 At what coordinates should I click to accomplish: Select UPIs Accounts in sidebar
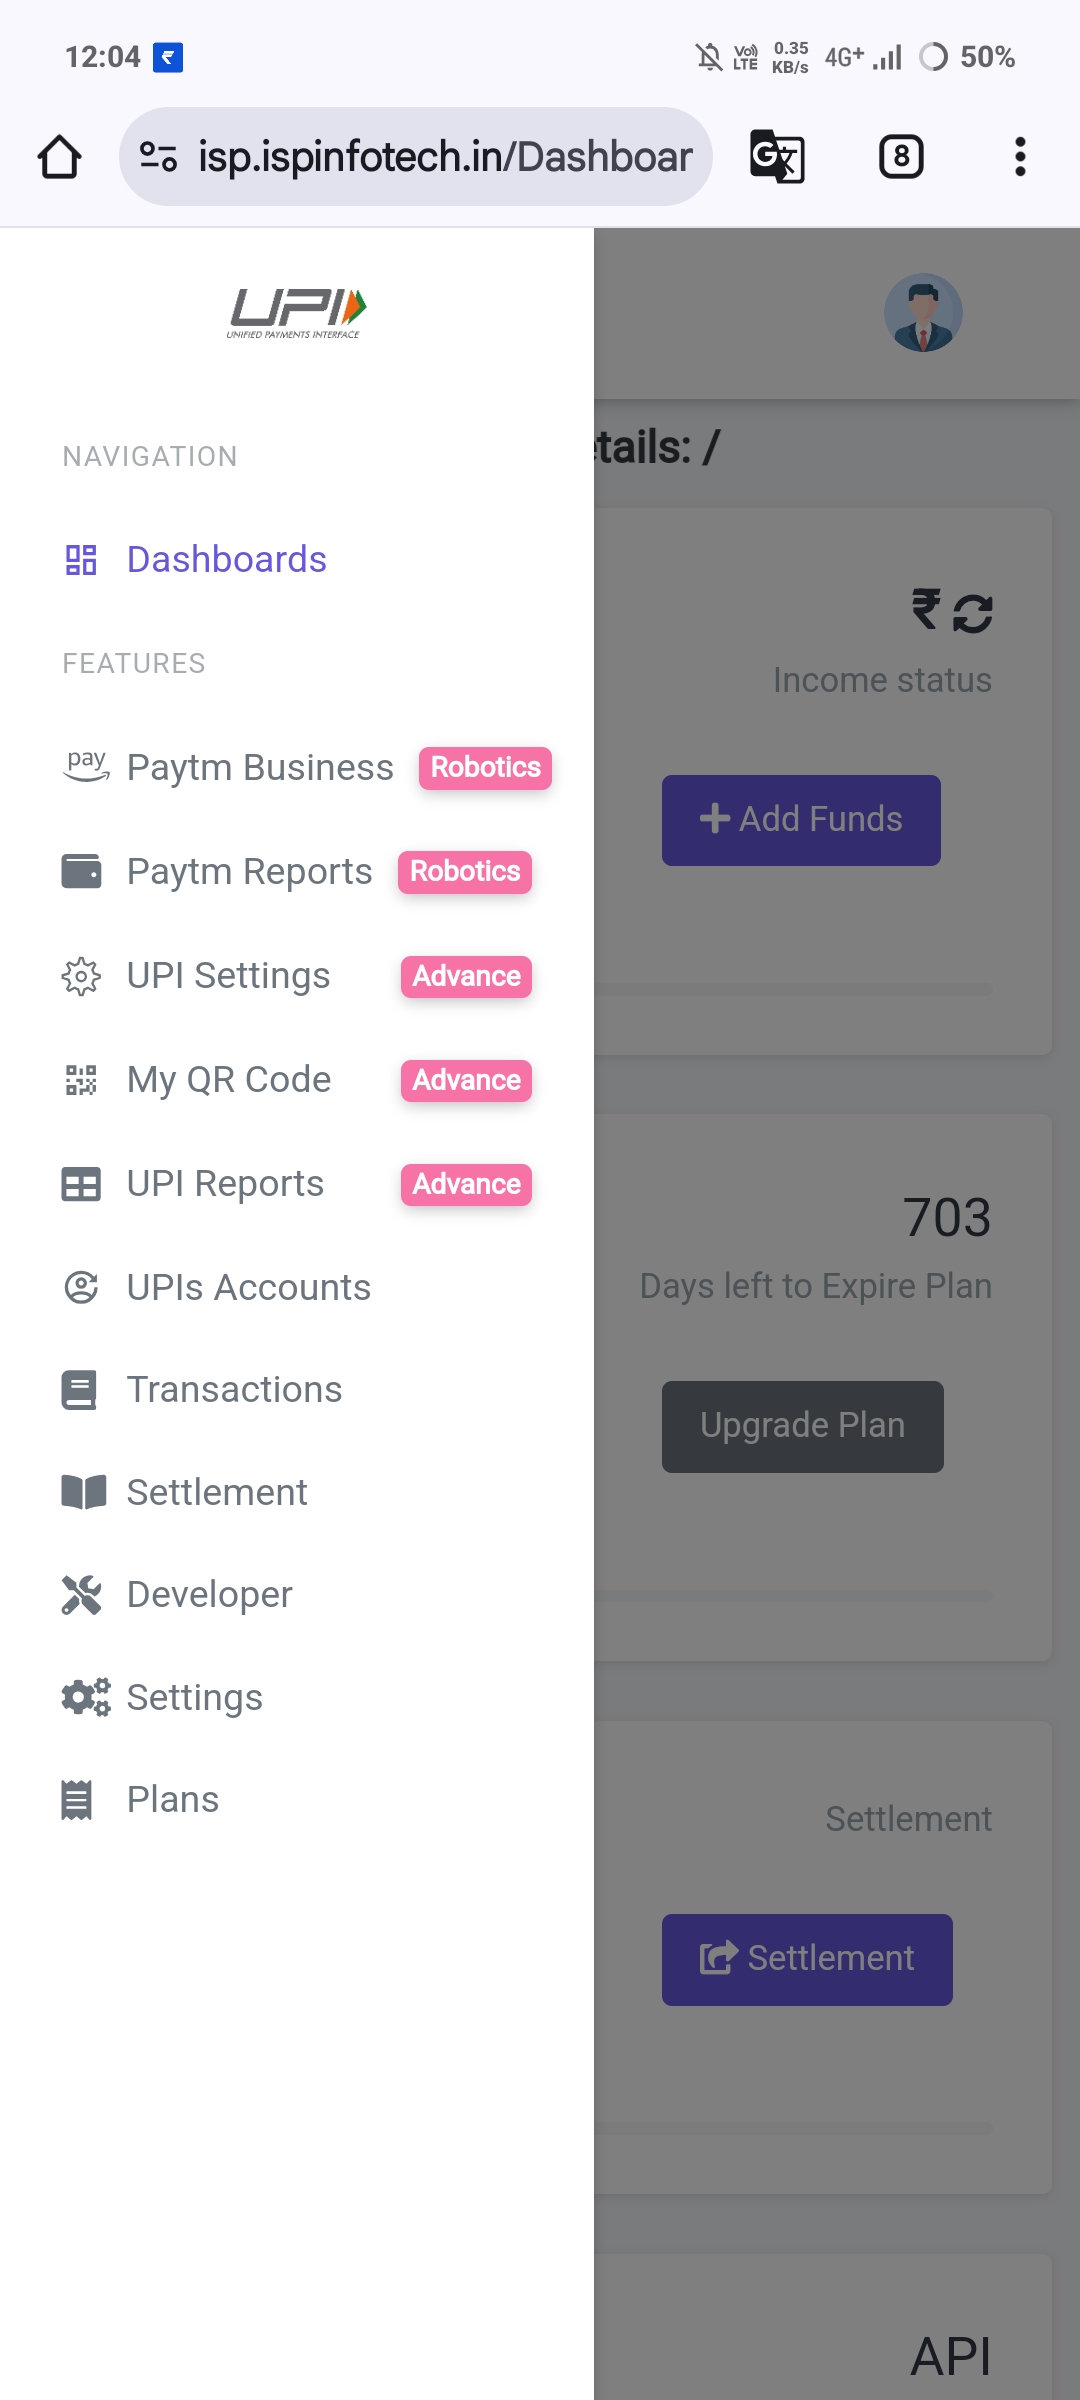pyautogui.click(x=248, y=1288)
